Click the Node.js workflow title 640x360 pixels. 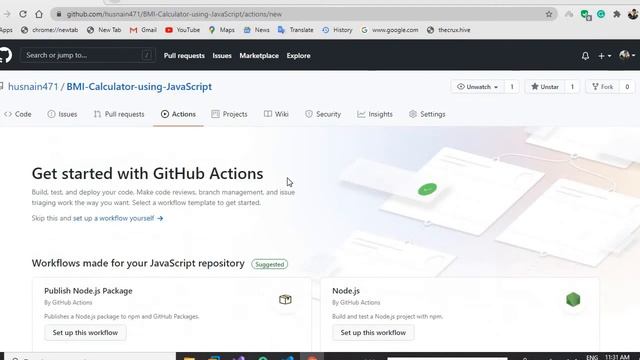click(x=346, y=291)
